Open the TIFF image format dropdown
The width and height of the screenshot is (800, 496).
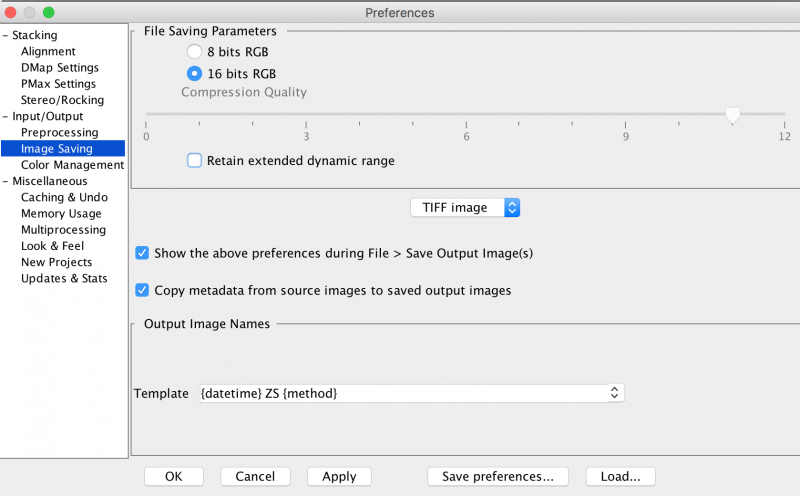(466, 208)
